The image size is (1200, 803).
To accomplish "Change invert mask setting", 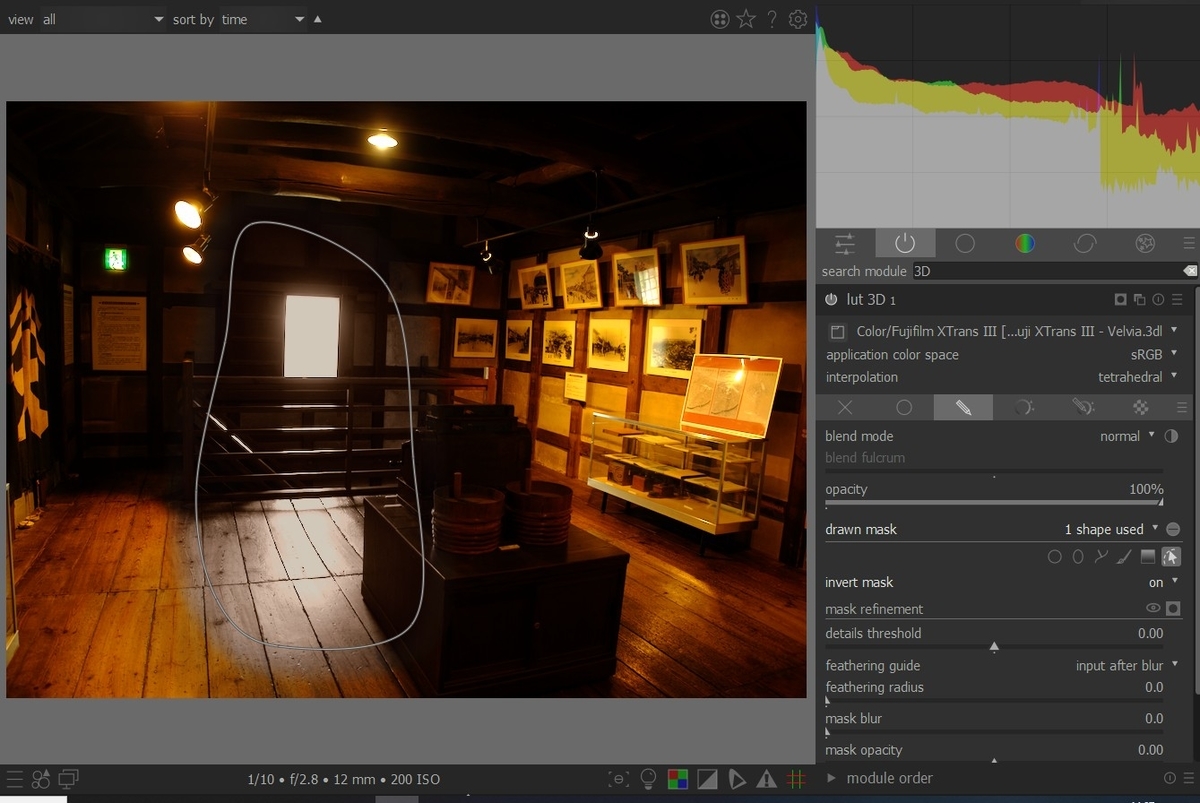I will click(1002, 582).
